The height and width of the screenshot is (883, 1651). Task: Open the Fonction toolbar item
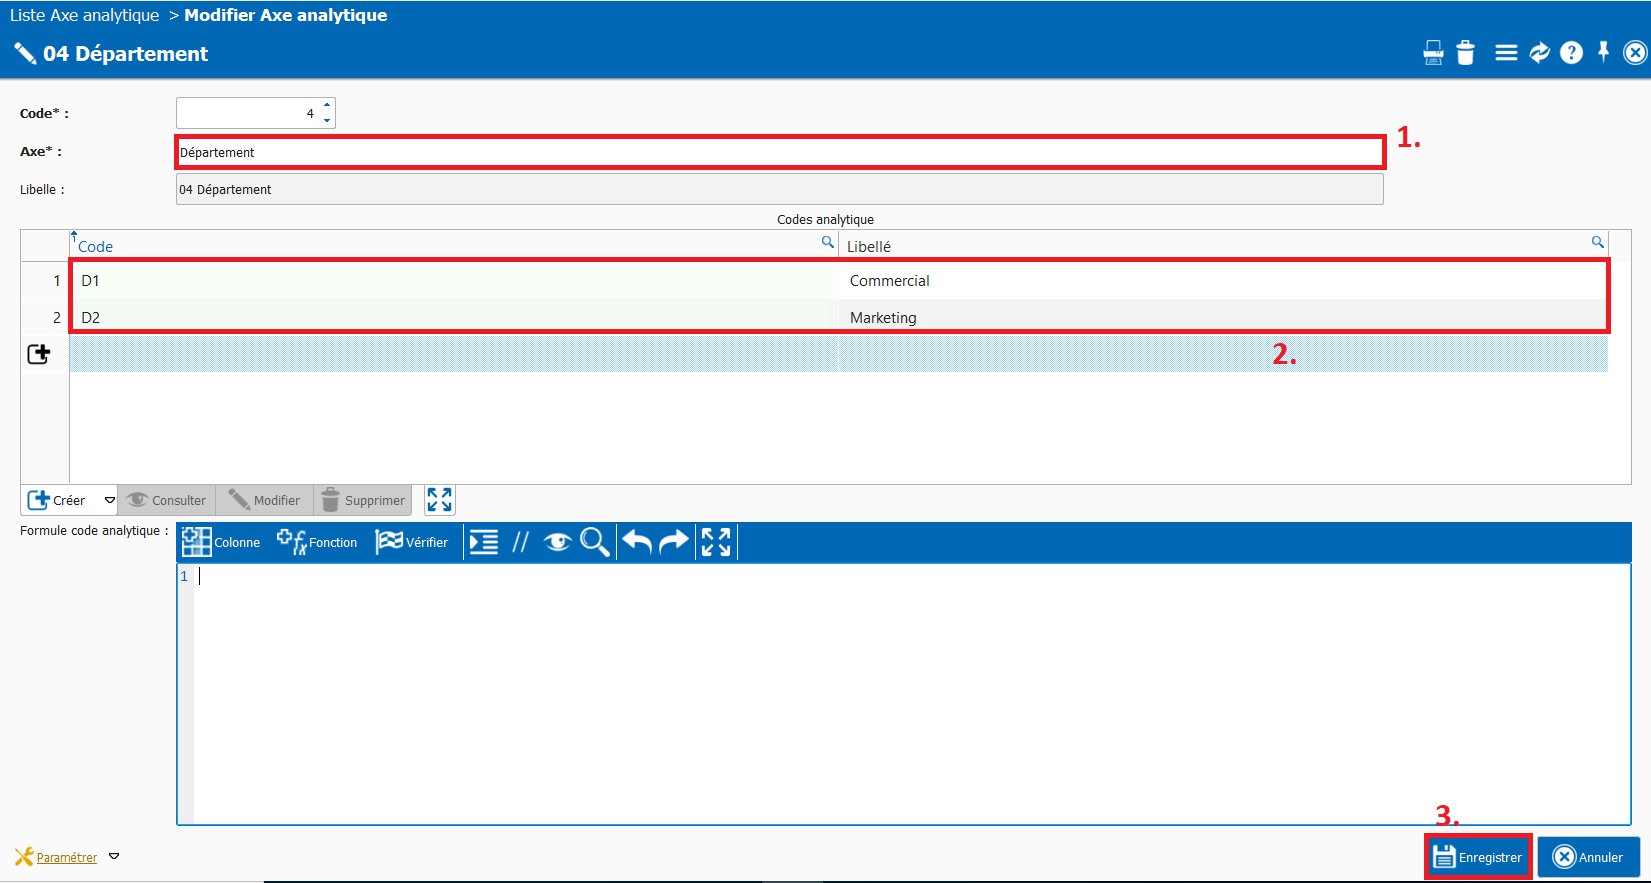pyautogui.click(x=317, y=542)
